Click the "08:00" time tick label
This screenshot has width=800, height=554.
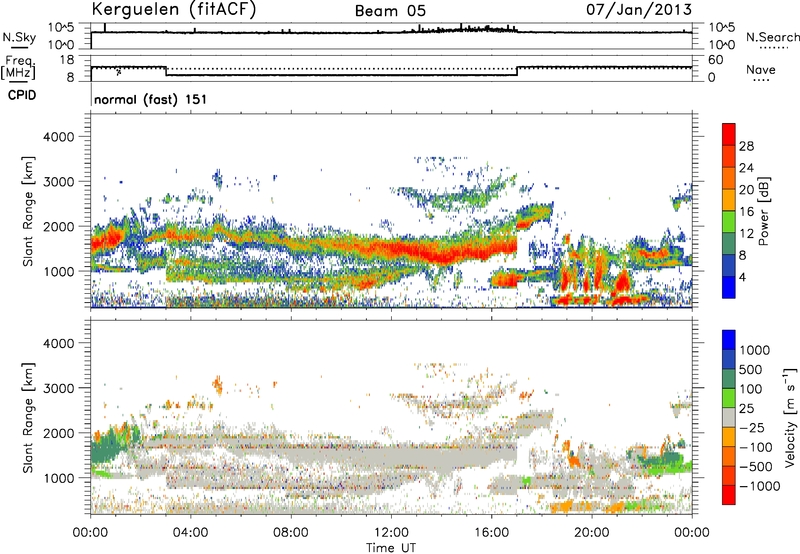click(291, 533)
